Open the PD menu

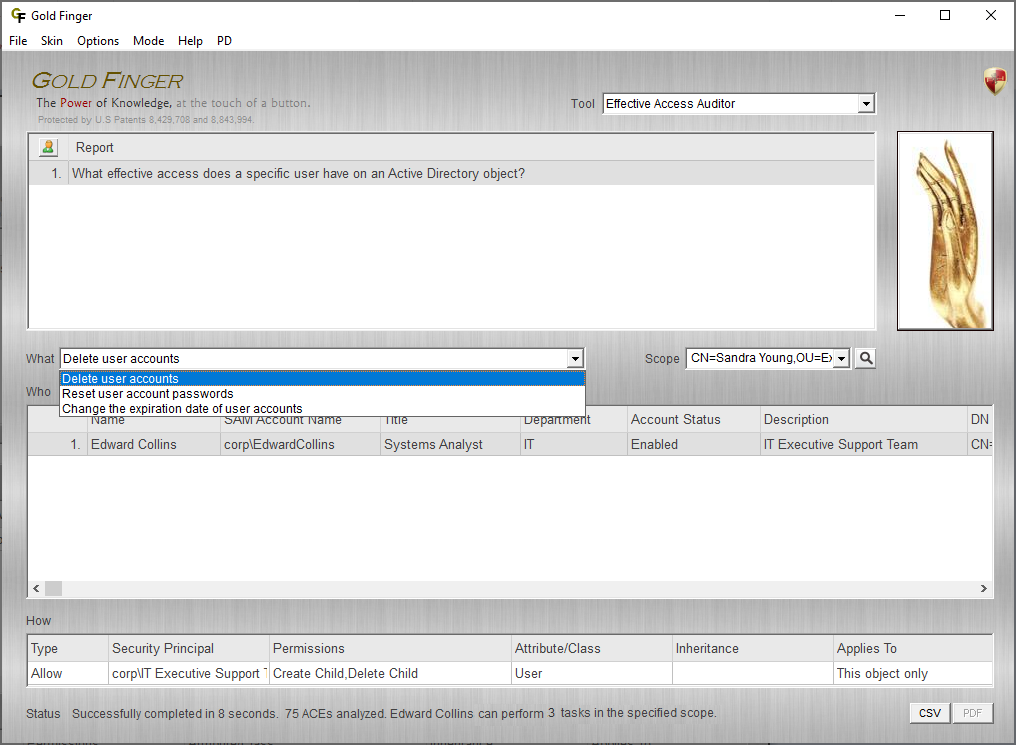224,41
